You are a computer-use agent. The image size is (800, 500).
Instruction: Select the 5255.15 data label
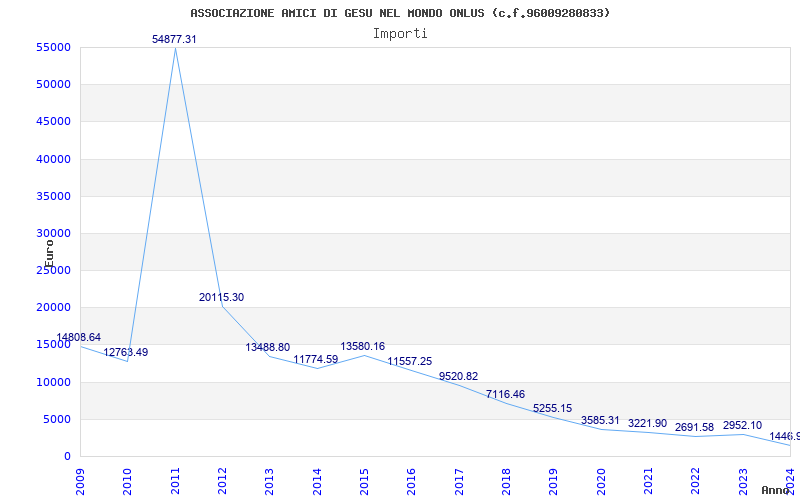(x=553, y=408)
